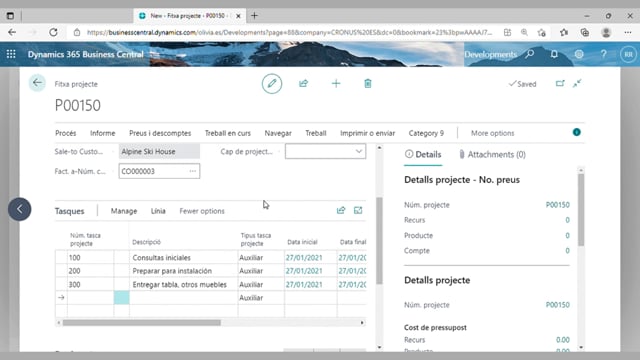Open the Fact. a-Núm. lookup ellipsis
Screen dimensions: 640x360
click(x=193, y=171)
